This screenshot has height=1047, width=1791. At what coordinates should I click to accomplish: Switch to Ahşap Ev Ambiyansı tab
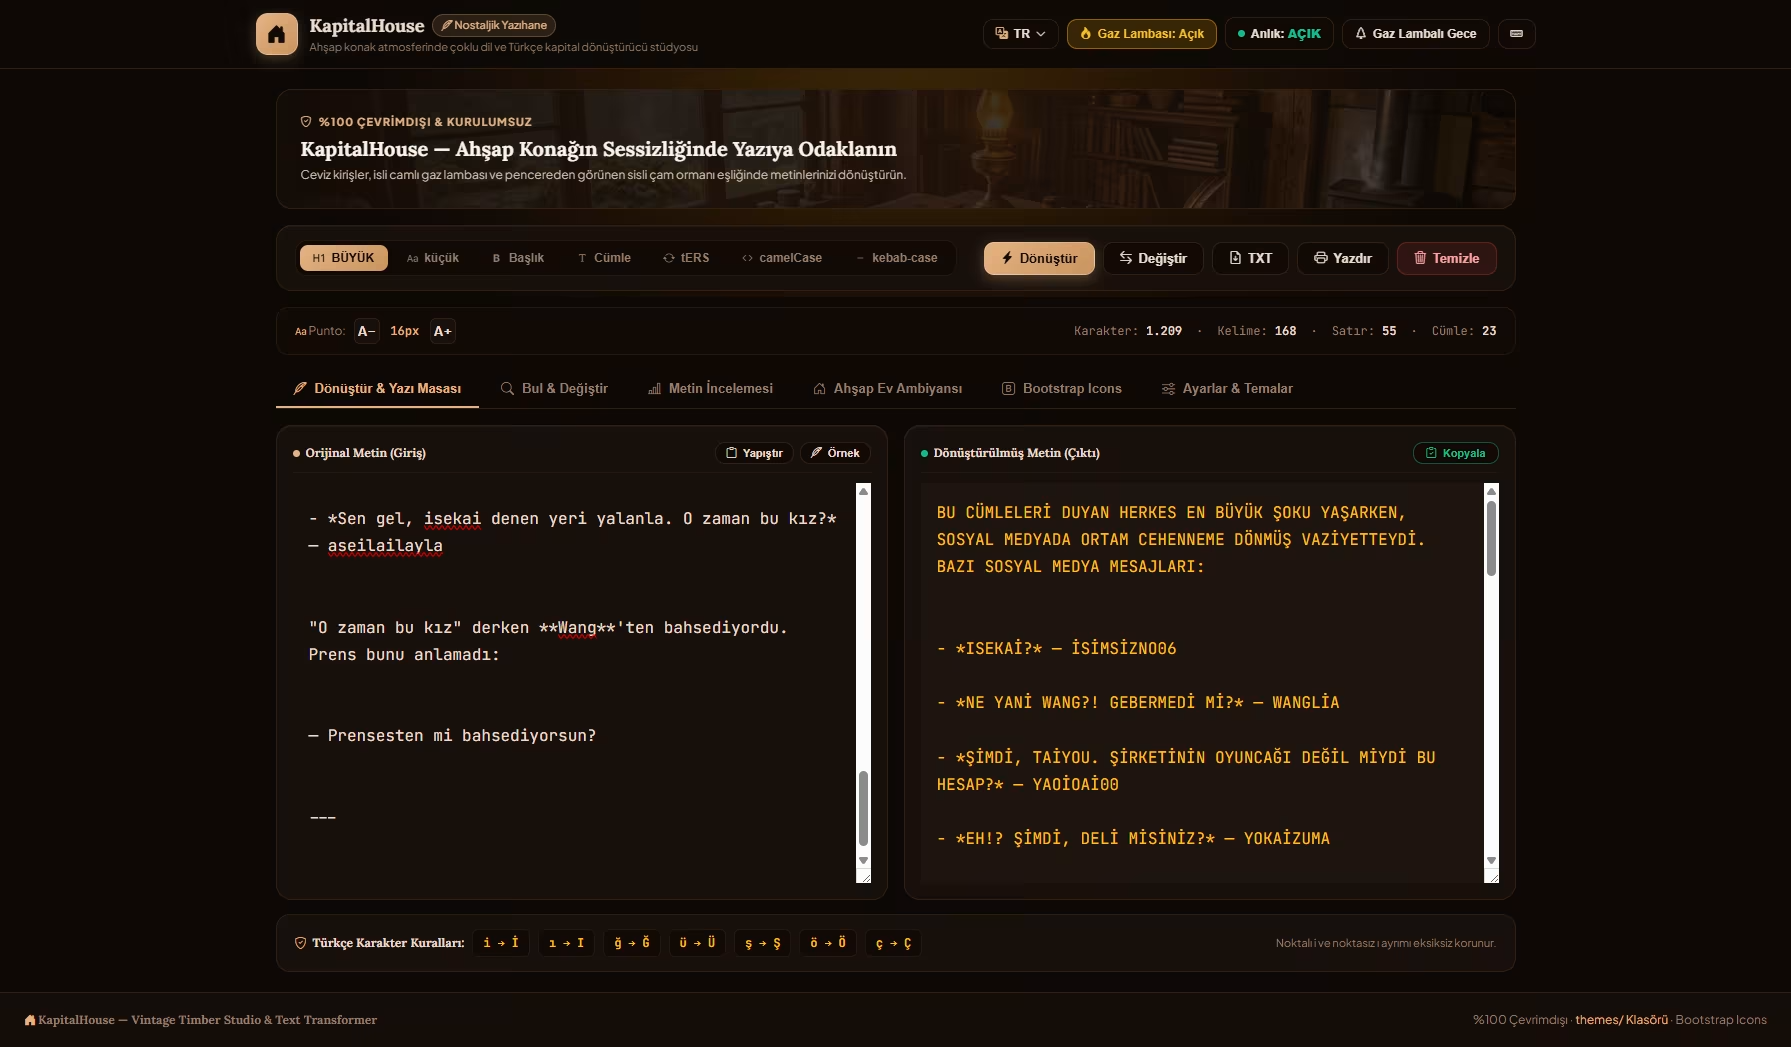(x=887, y=388)
